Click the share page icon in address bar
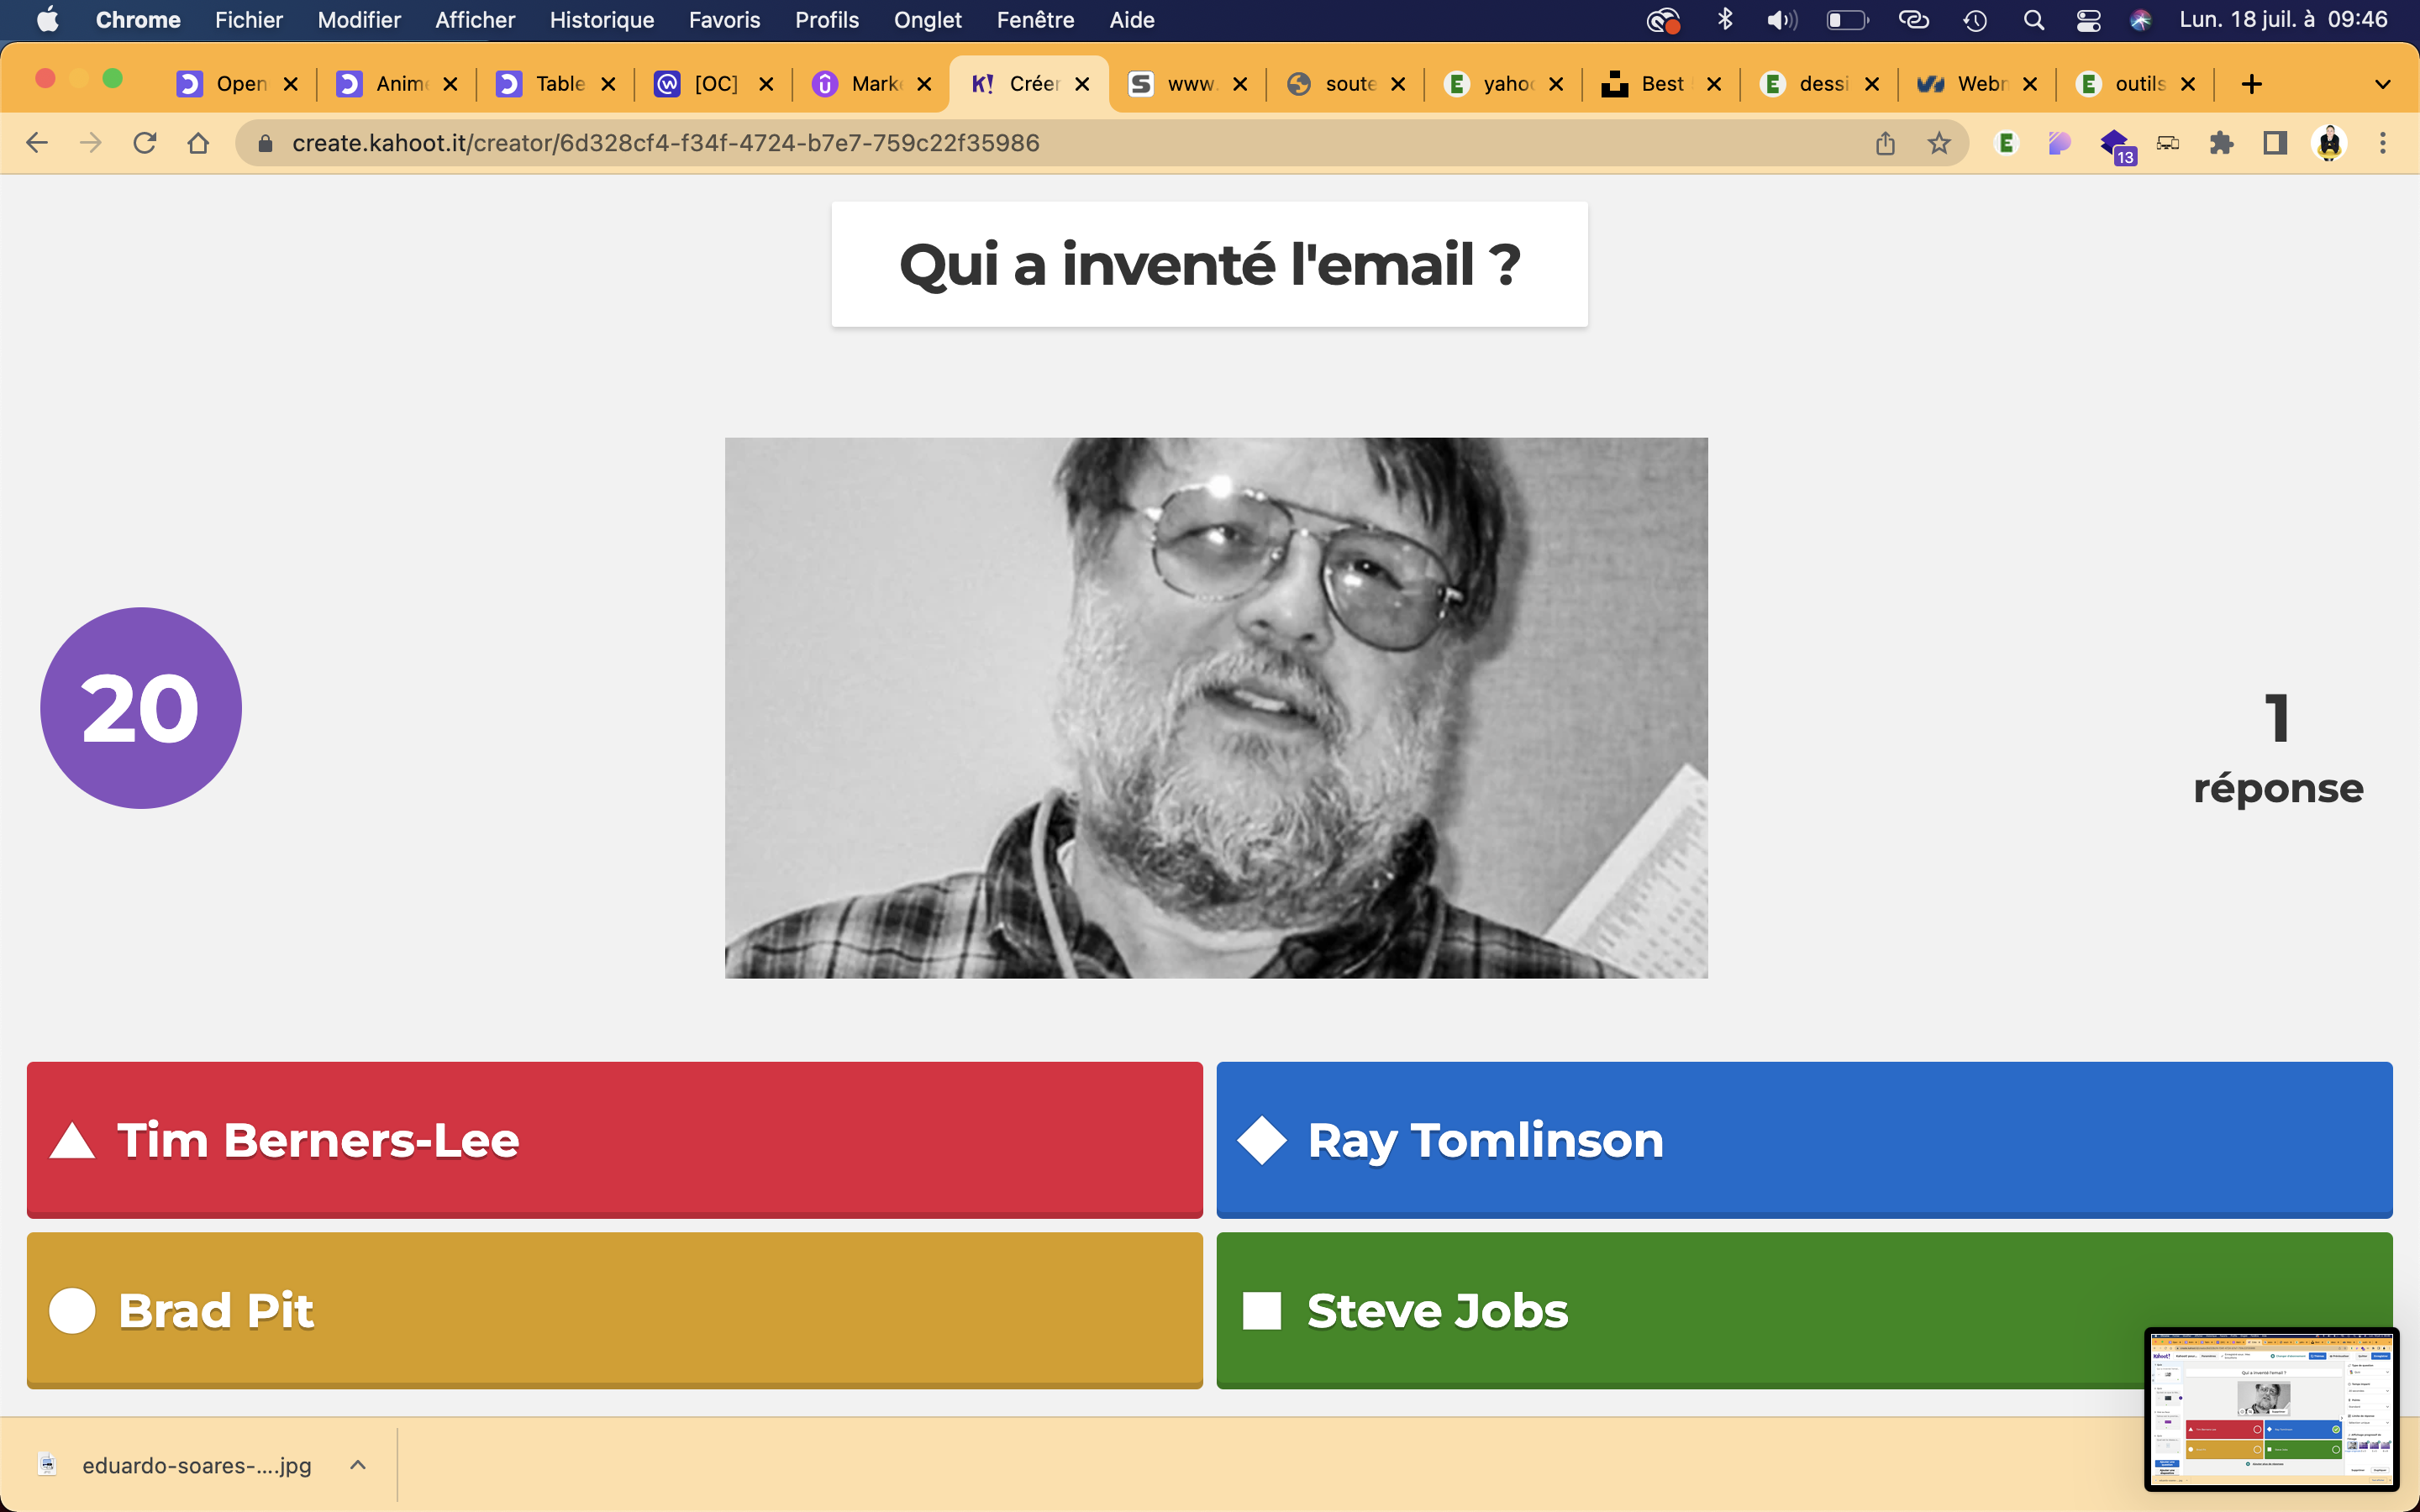Screen dimensions: 2420x1512 click(1885, 143)
